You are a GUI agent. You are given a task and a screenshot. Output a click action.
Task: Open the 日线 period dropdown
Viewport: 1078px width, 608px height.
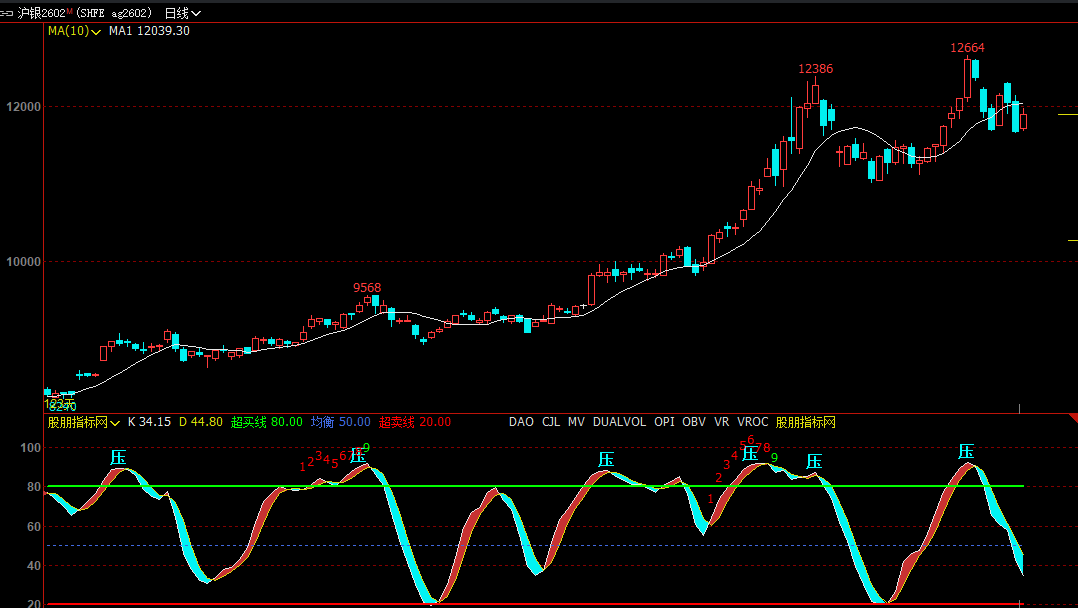pyautogui.click(x=182, y=13)
